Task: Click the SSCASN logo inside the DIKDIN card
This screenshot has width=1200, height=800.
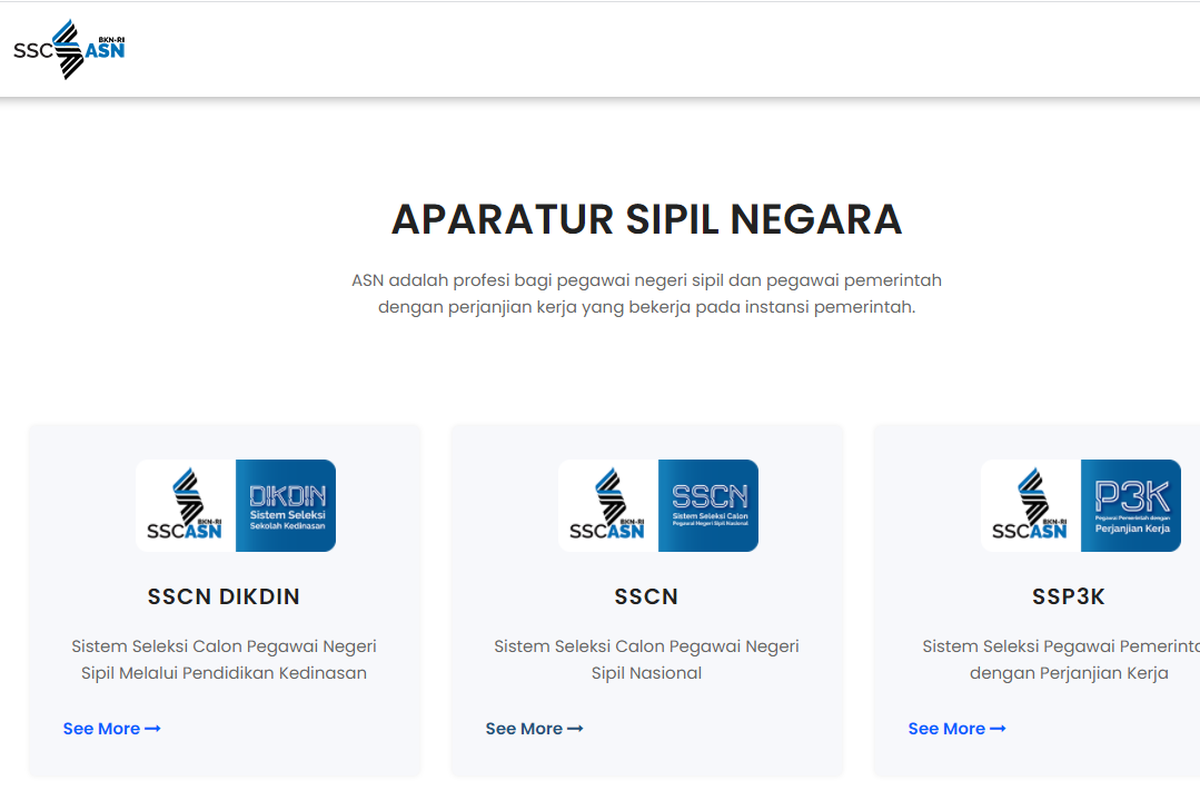Action: coord(186,505)
